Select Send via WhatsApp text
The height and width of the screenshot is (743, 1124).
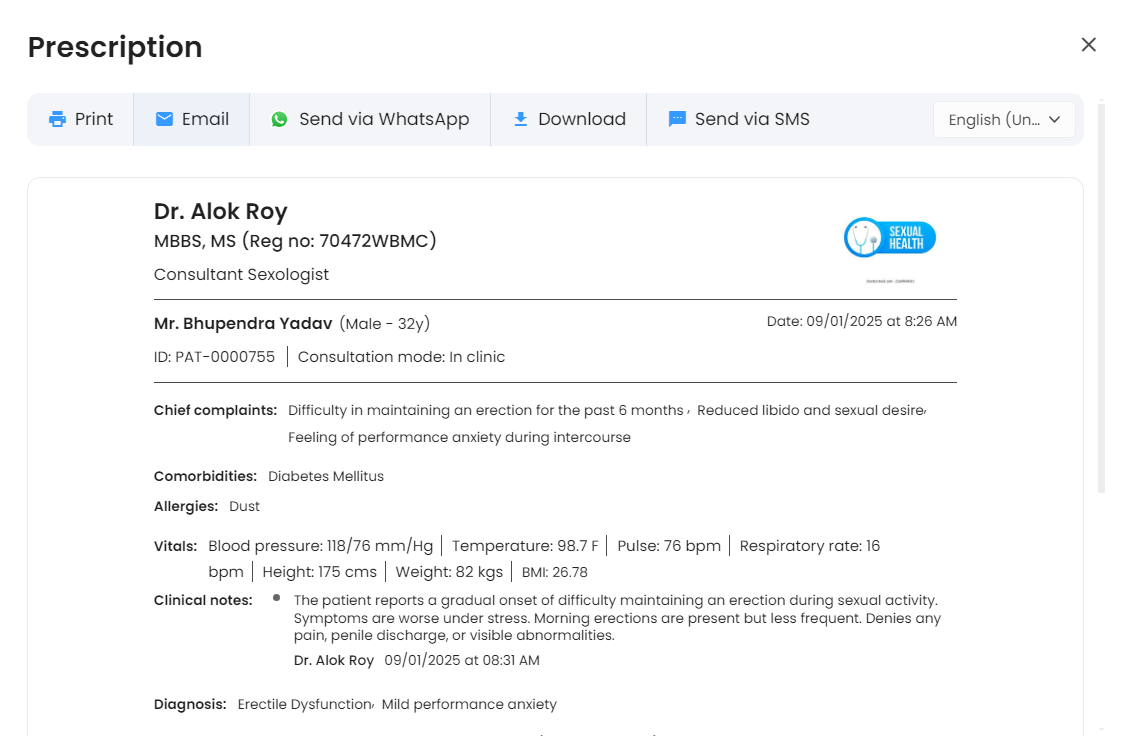384,120
